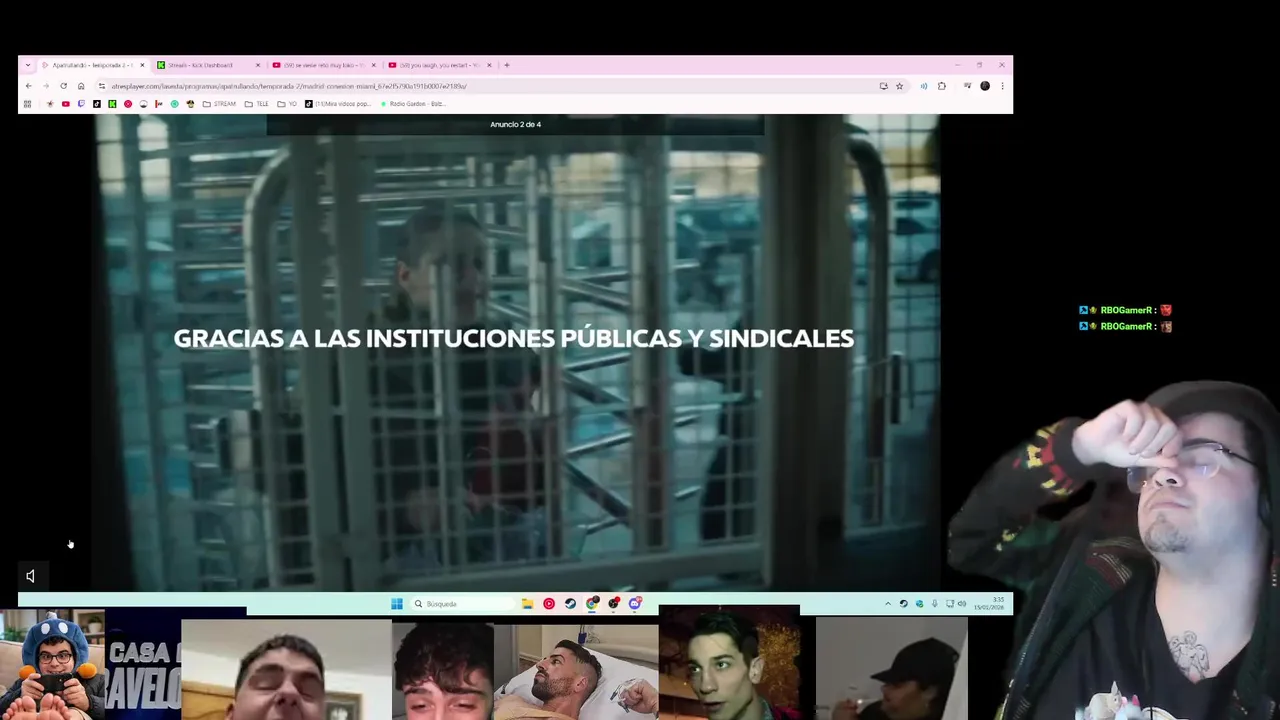Viewport: 1280px width, 720px height.
Task: Open the tab search dropdown arrow
Action: 28,65
